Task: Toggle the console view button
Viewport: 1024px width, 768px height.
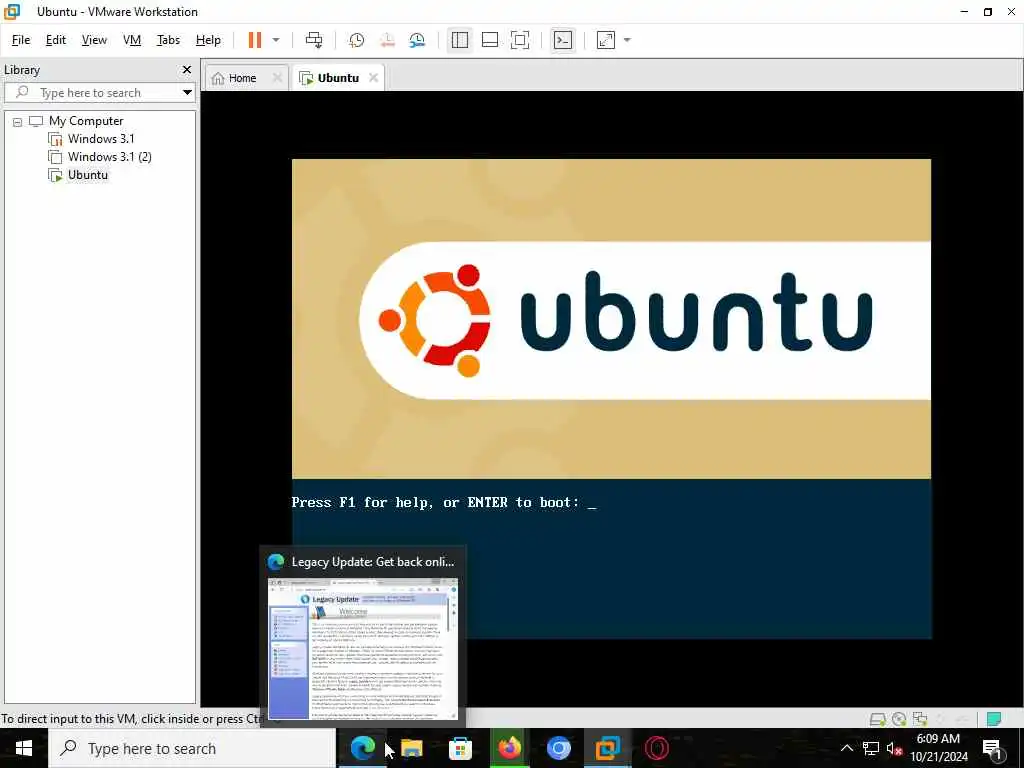Action: 562,40
